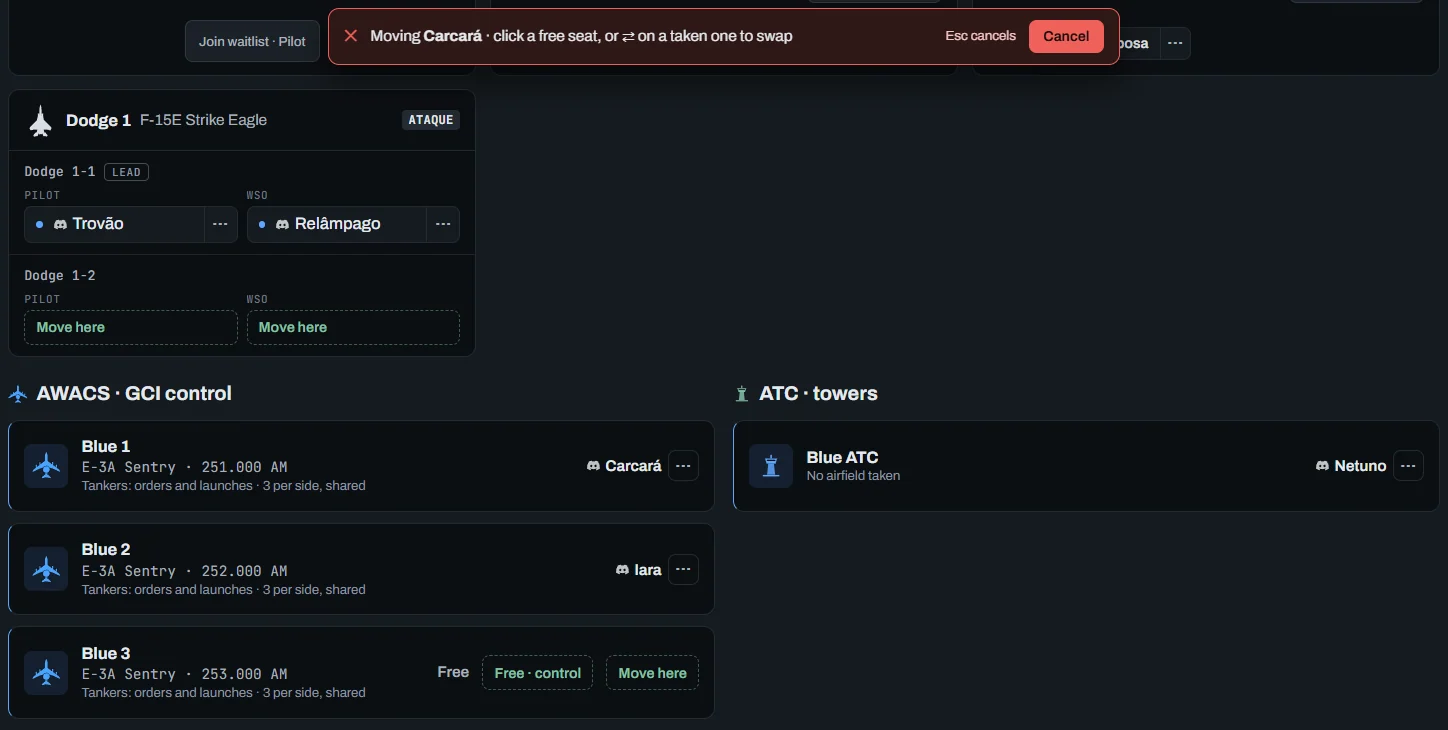
Task: Click the Discord icon beside Iara
Action: point(623,570)
